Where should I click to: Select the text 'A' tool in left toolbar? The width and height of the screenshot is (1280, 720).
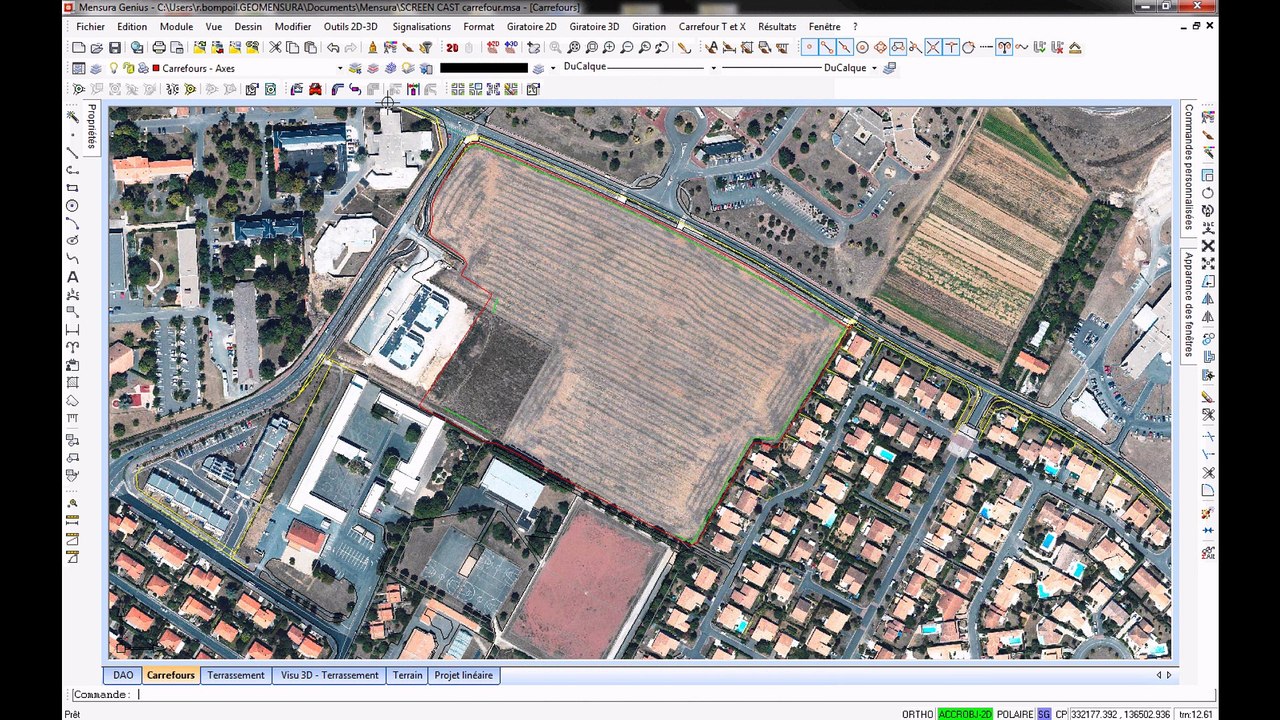tap(72, 277)
